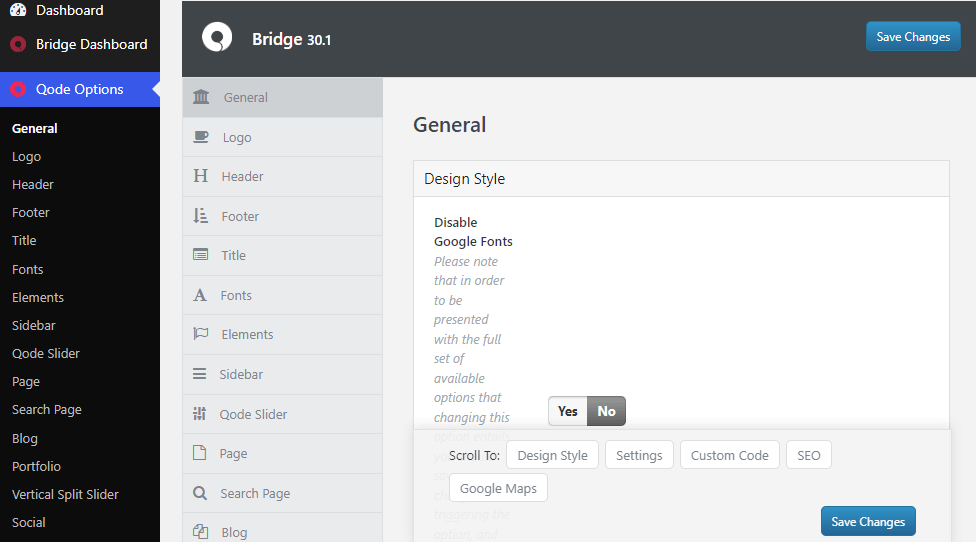Click the General page heading
The width and height of the screenshot is (976, 542).
(x=449, y=125)
